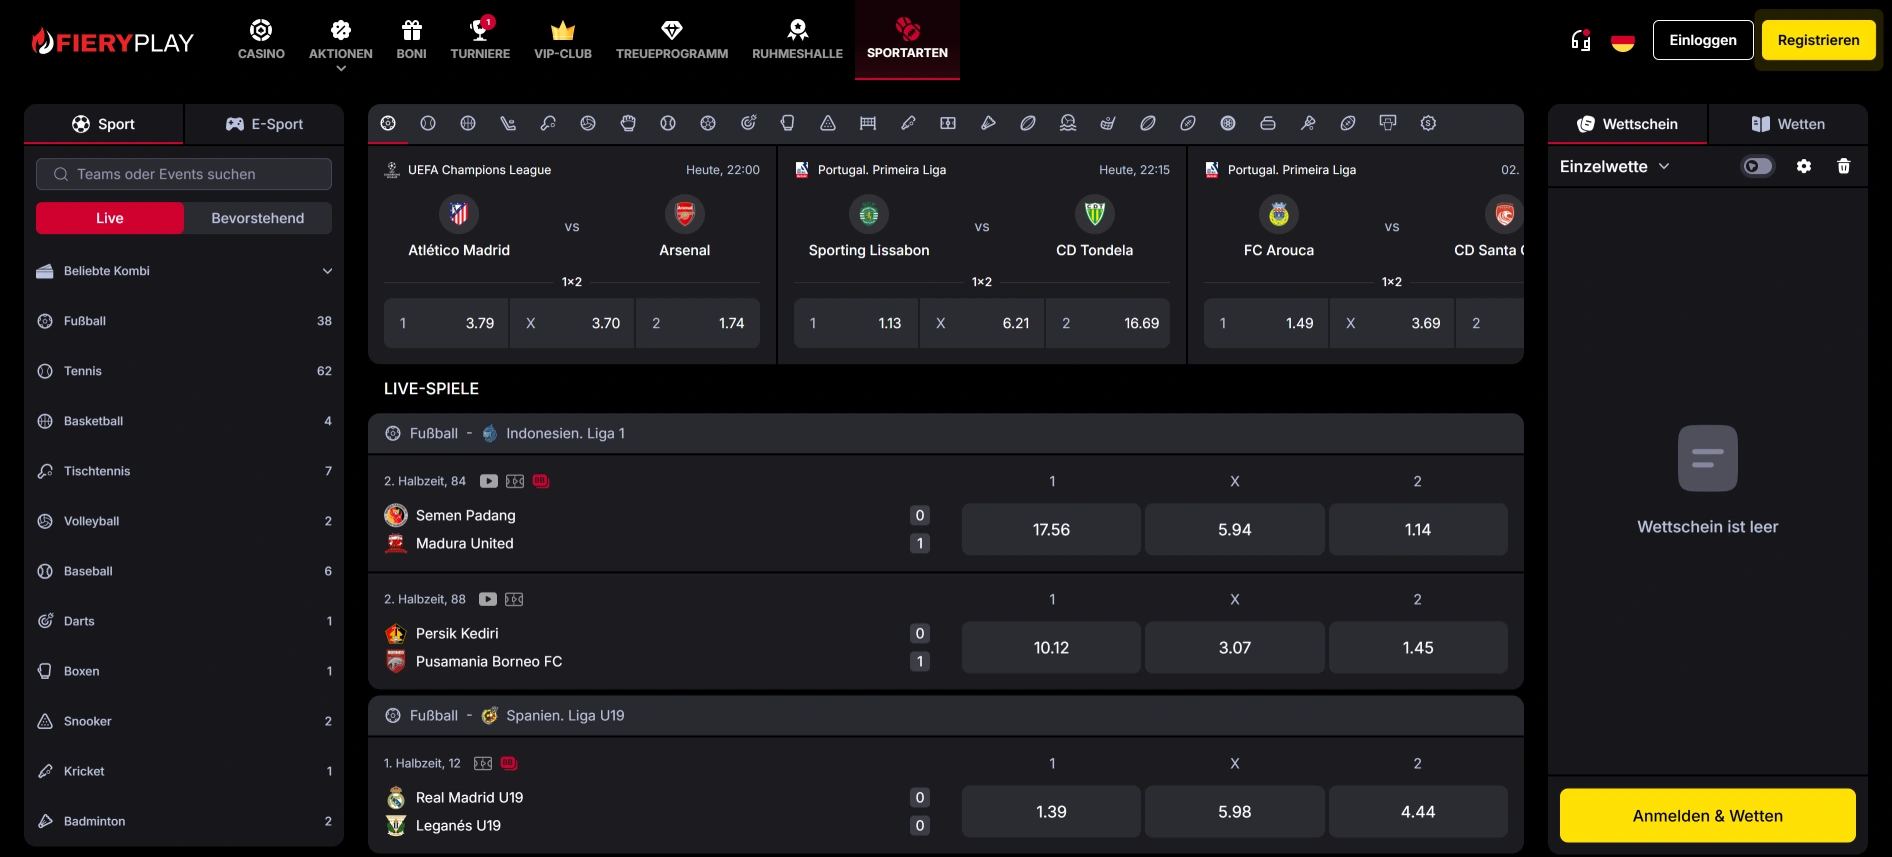Open the Semen Padang team name
Image resolution: width=1892 pixels, height=857 pixels.
pyautogui.click(x=466, y=515)
